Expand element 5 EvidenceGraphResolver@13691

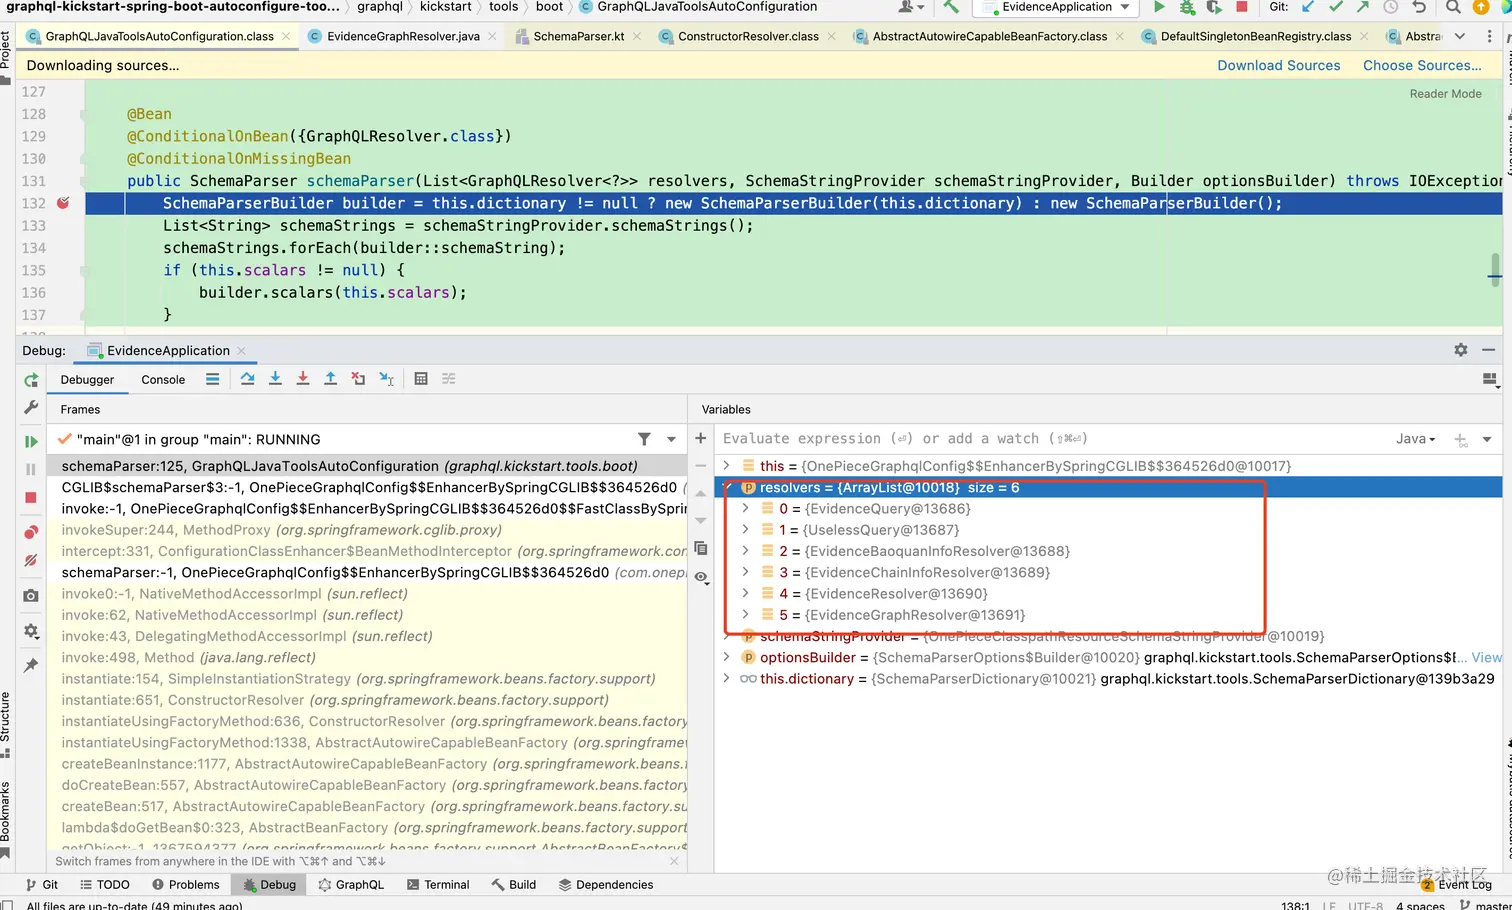(745, 615)
